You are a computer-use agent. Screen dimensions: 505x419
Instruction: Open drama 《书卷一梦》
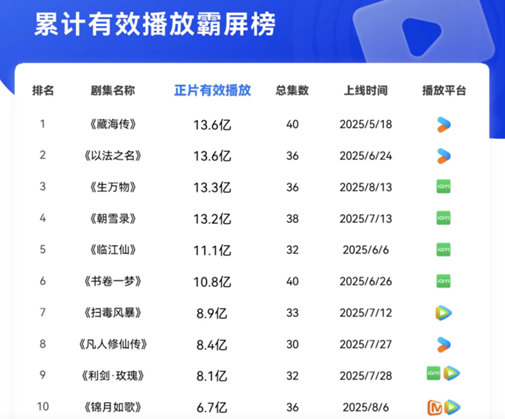(113, 281)
